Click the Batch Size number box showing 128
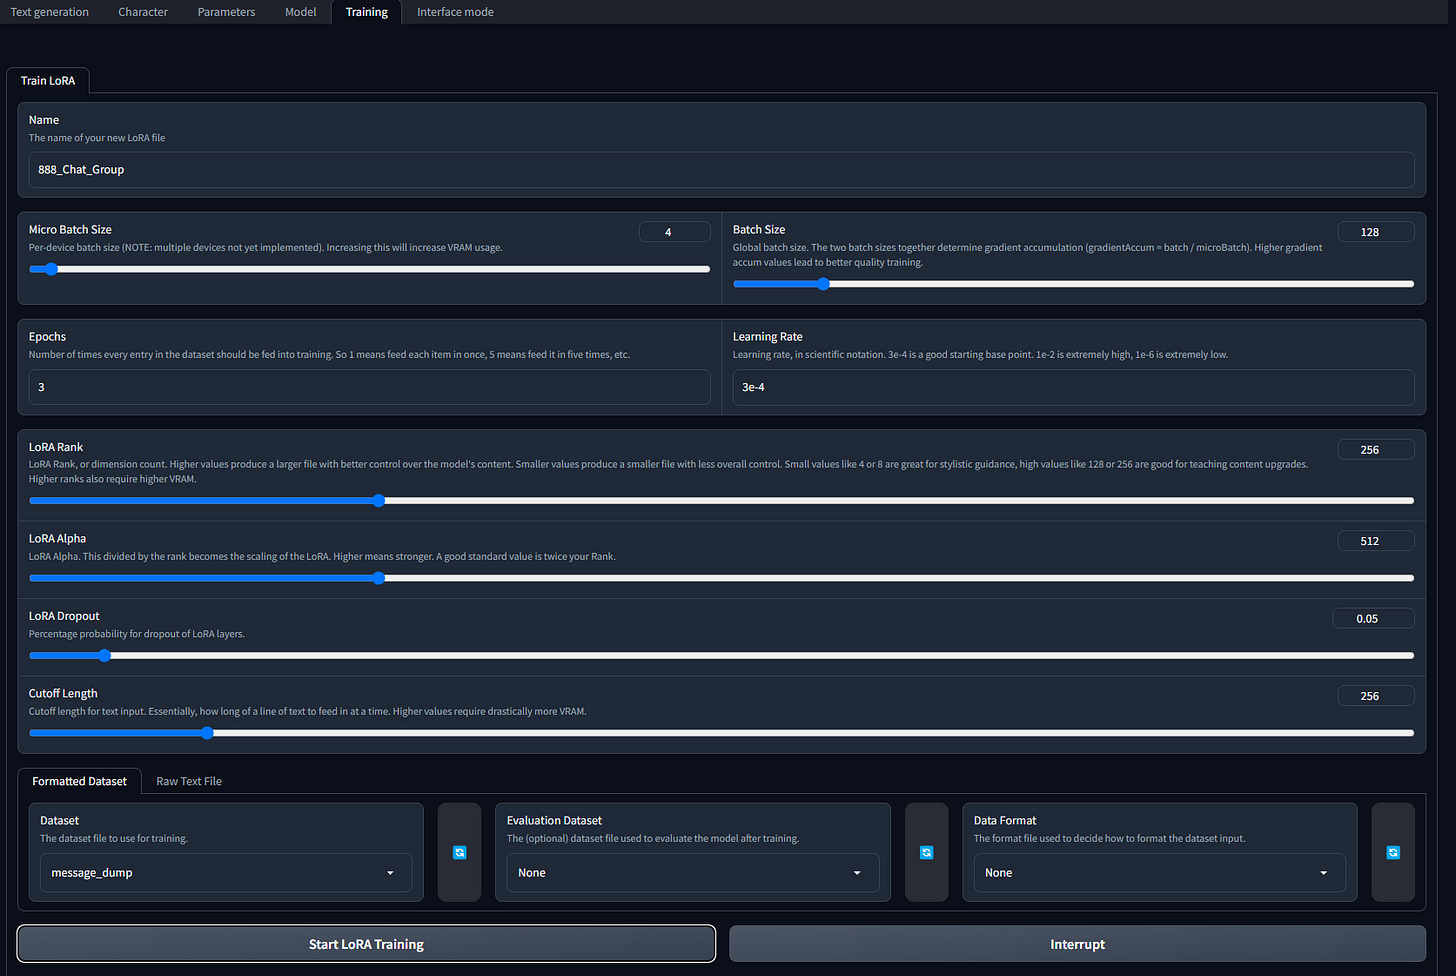 1376,232
